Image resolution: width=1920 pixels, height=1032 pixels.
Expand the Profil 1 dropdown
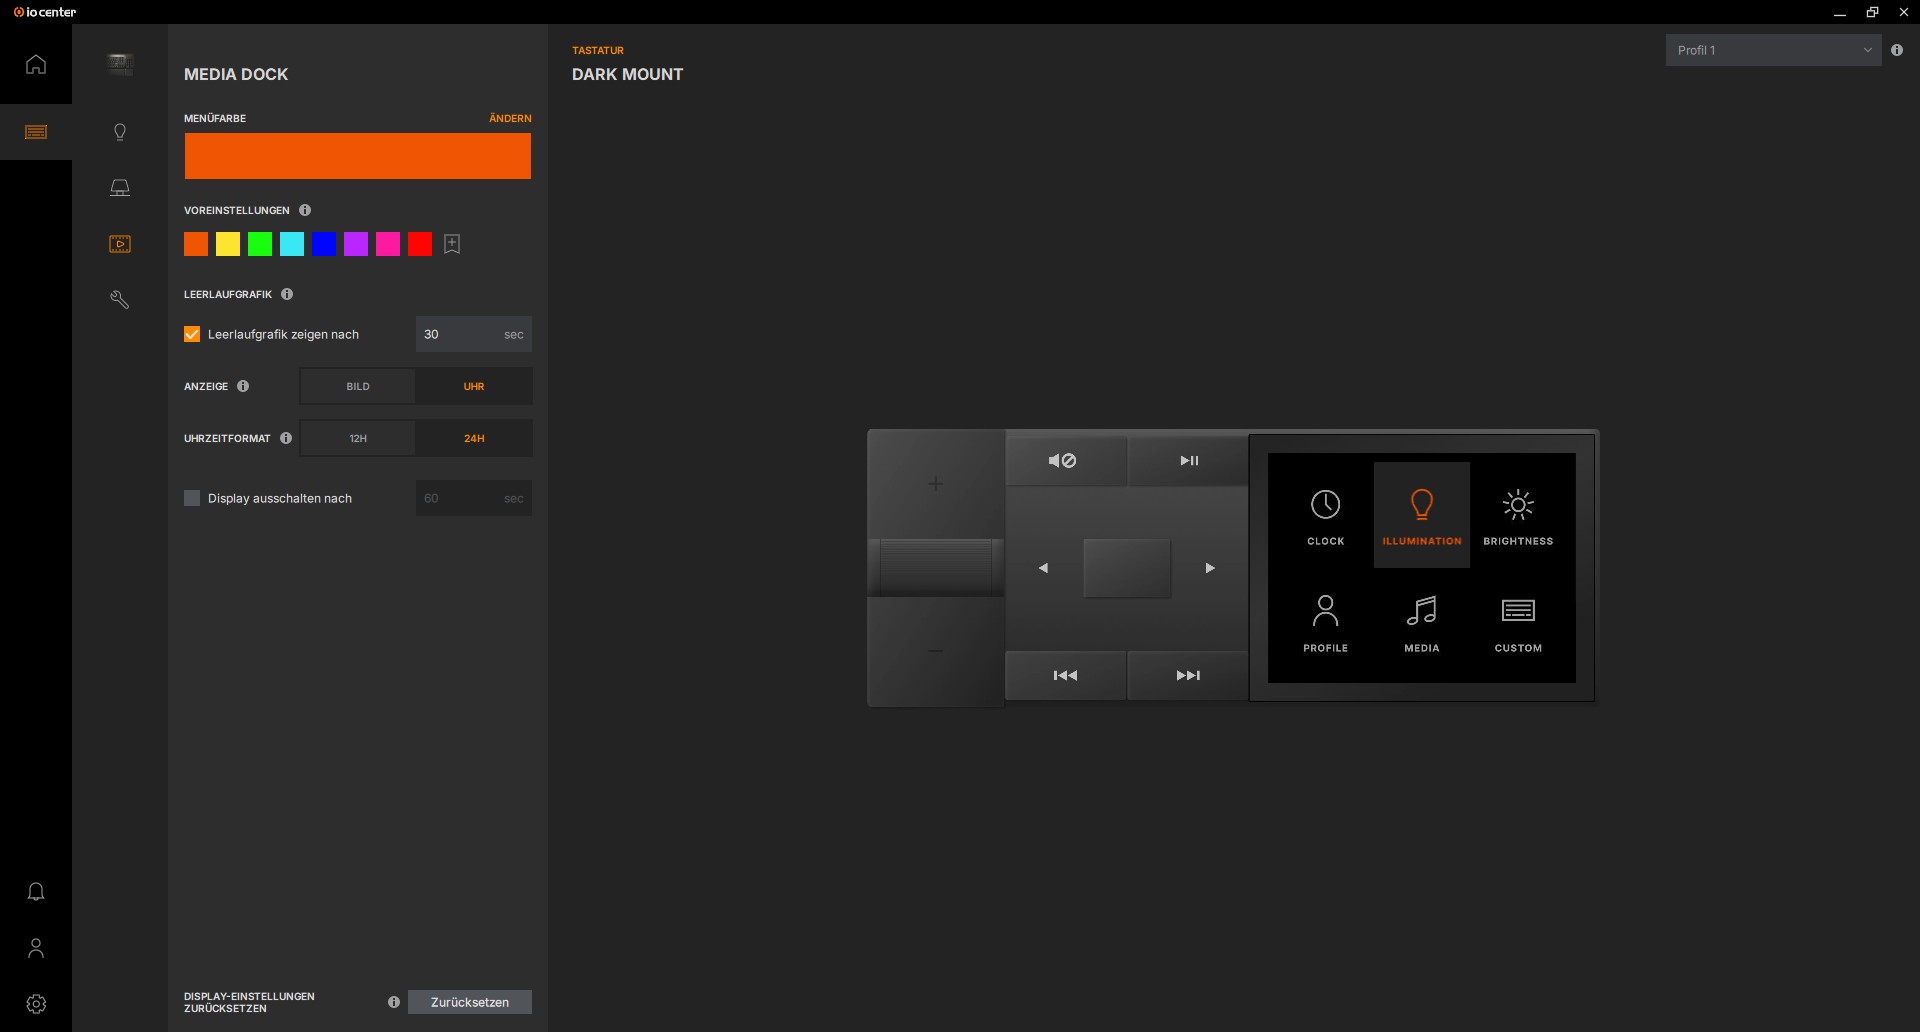click(1772, 50)
